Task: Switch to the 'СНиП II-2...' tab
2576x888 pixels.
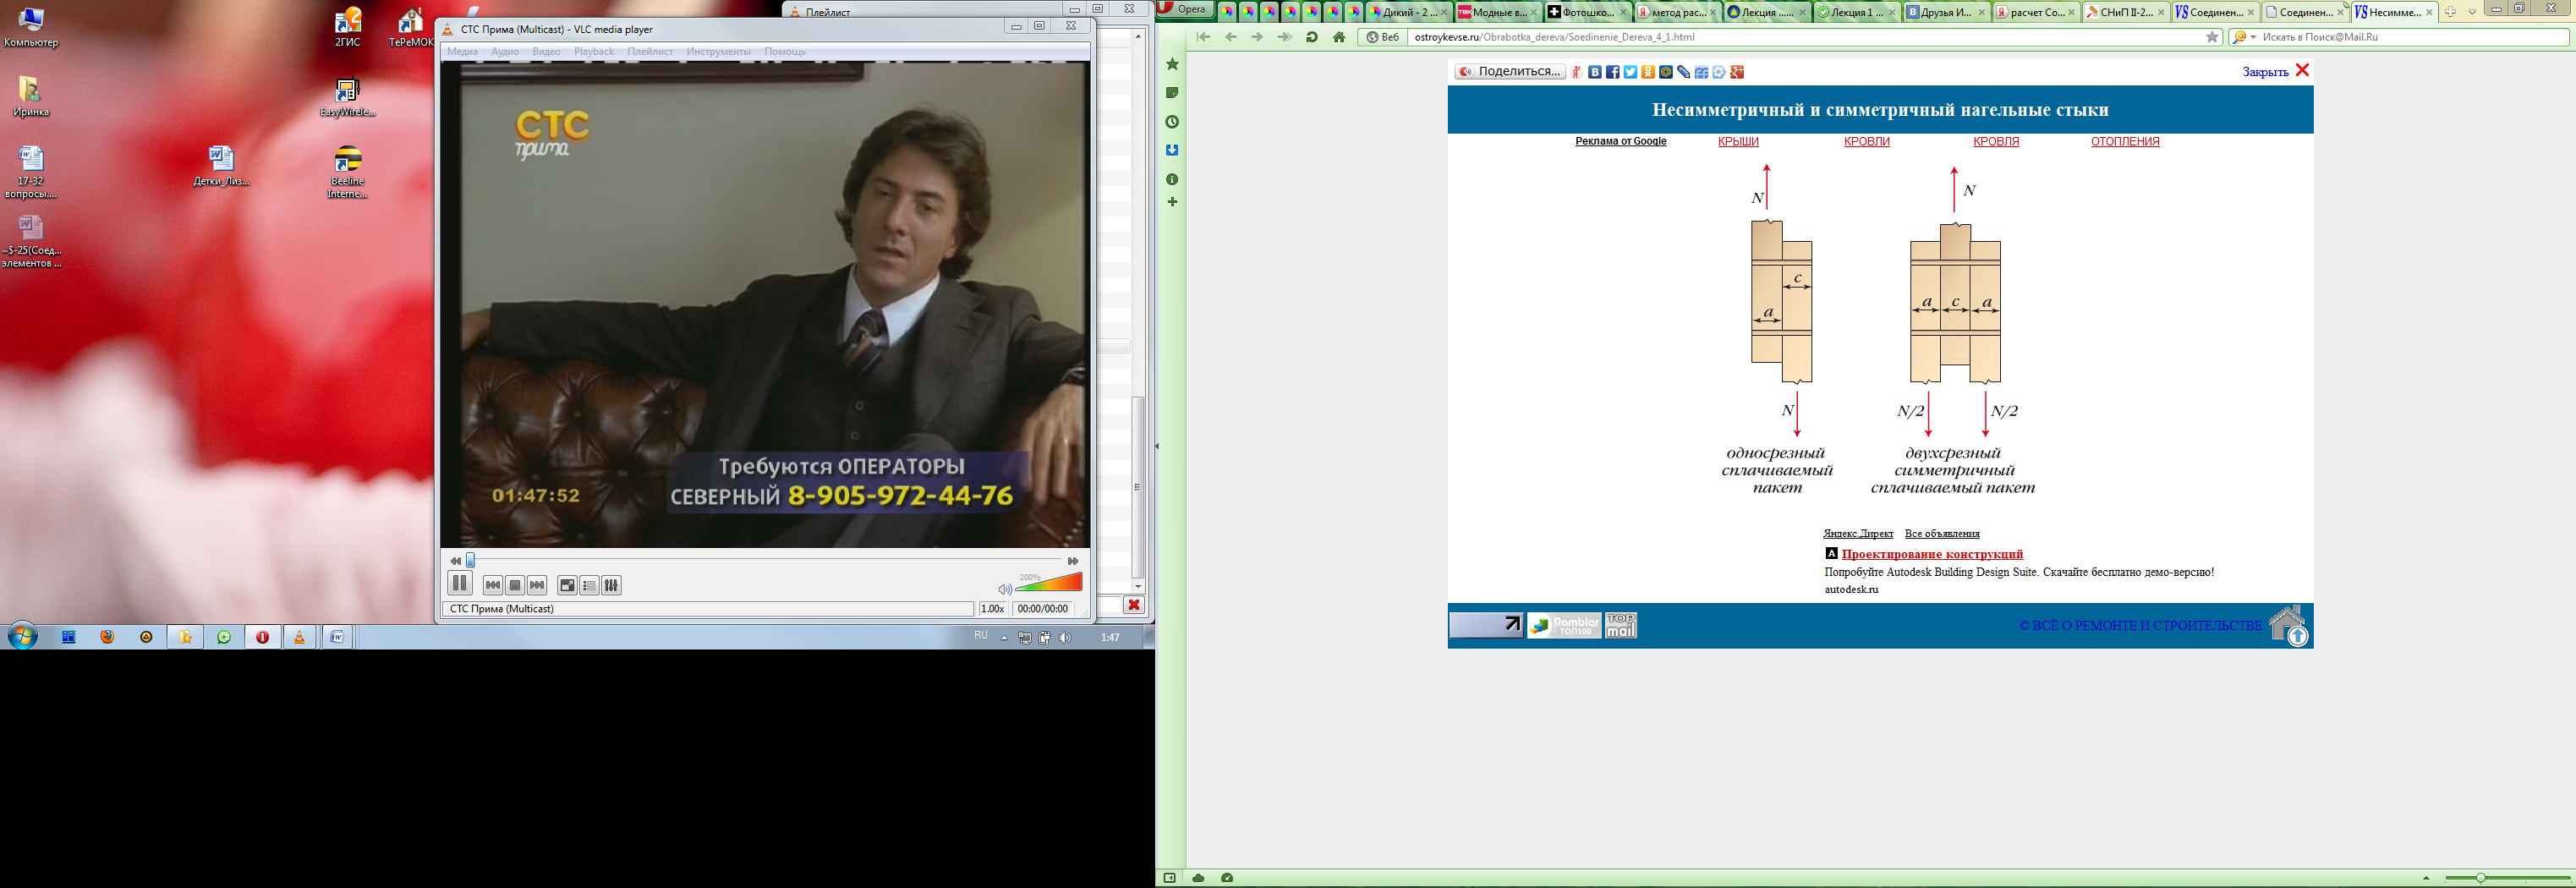Action: tap(2125, 12)
